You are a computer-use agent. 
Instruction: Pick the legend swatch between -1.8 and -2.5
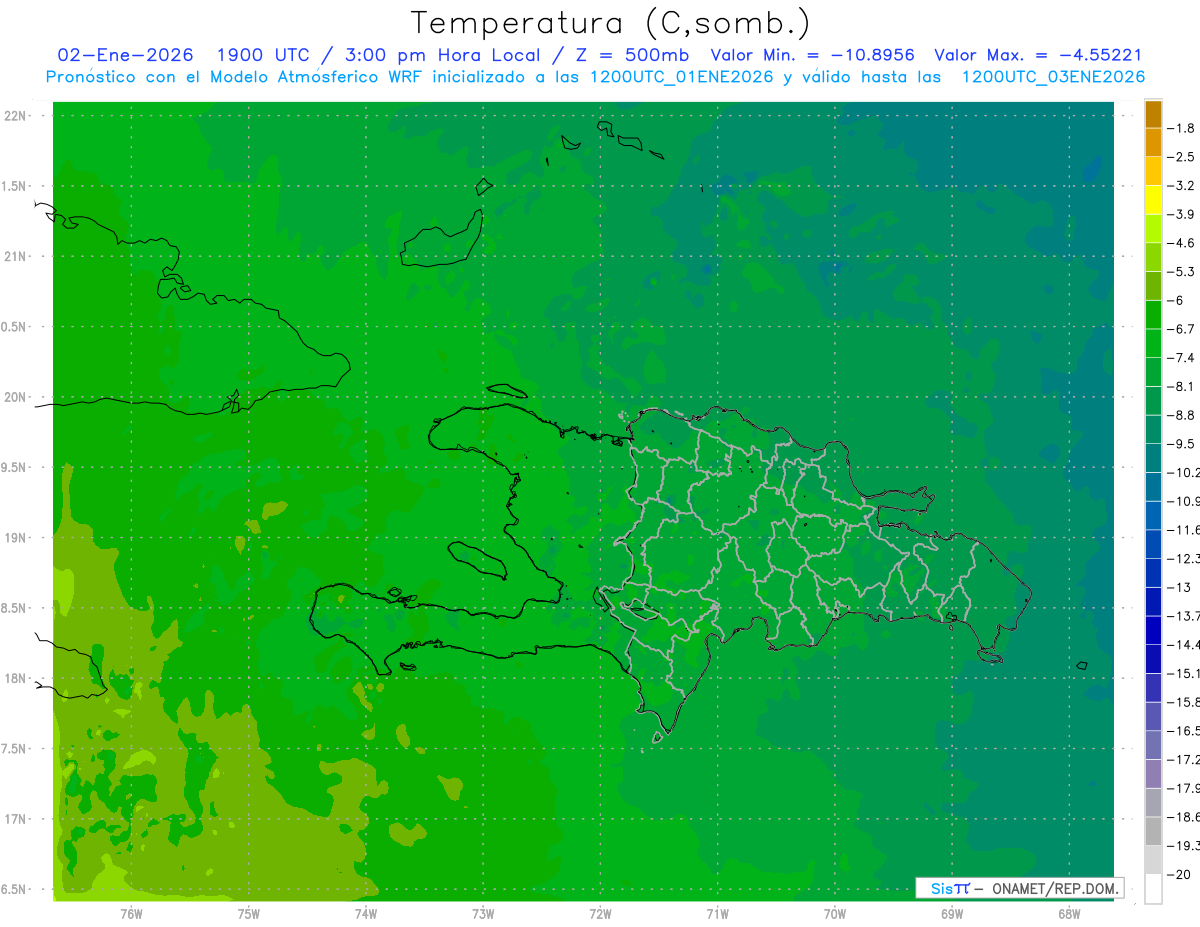coord(1153,142)
